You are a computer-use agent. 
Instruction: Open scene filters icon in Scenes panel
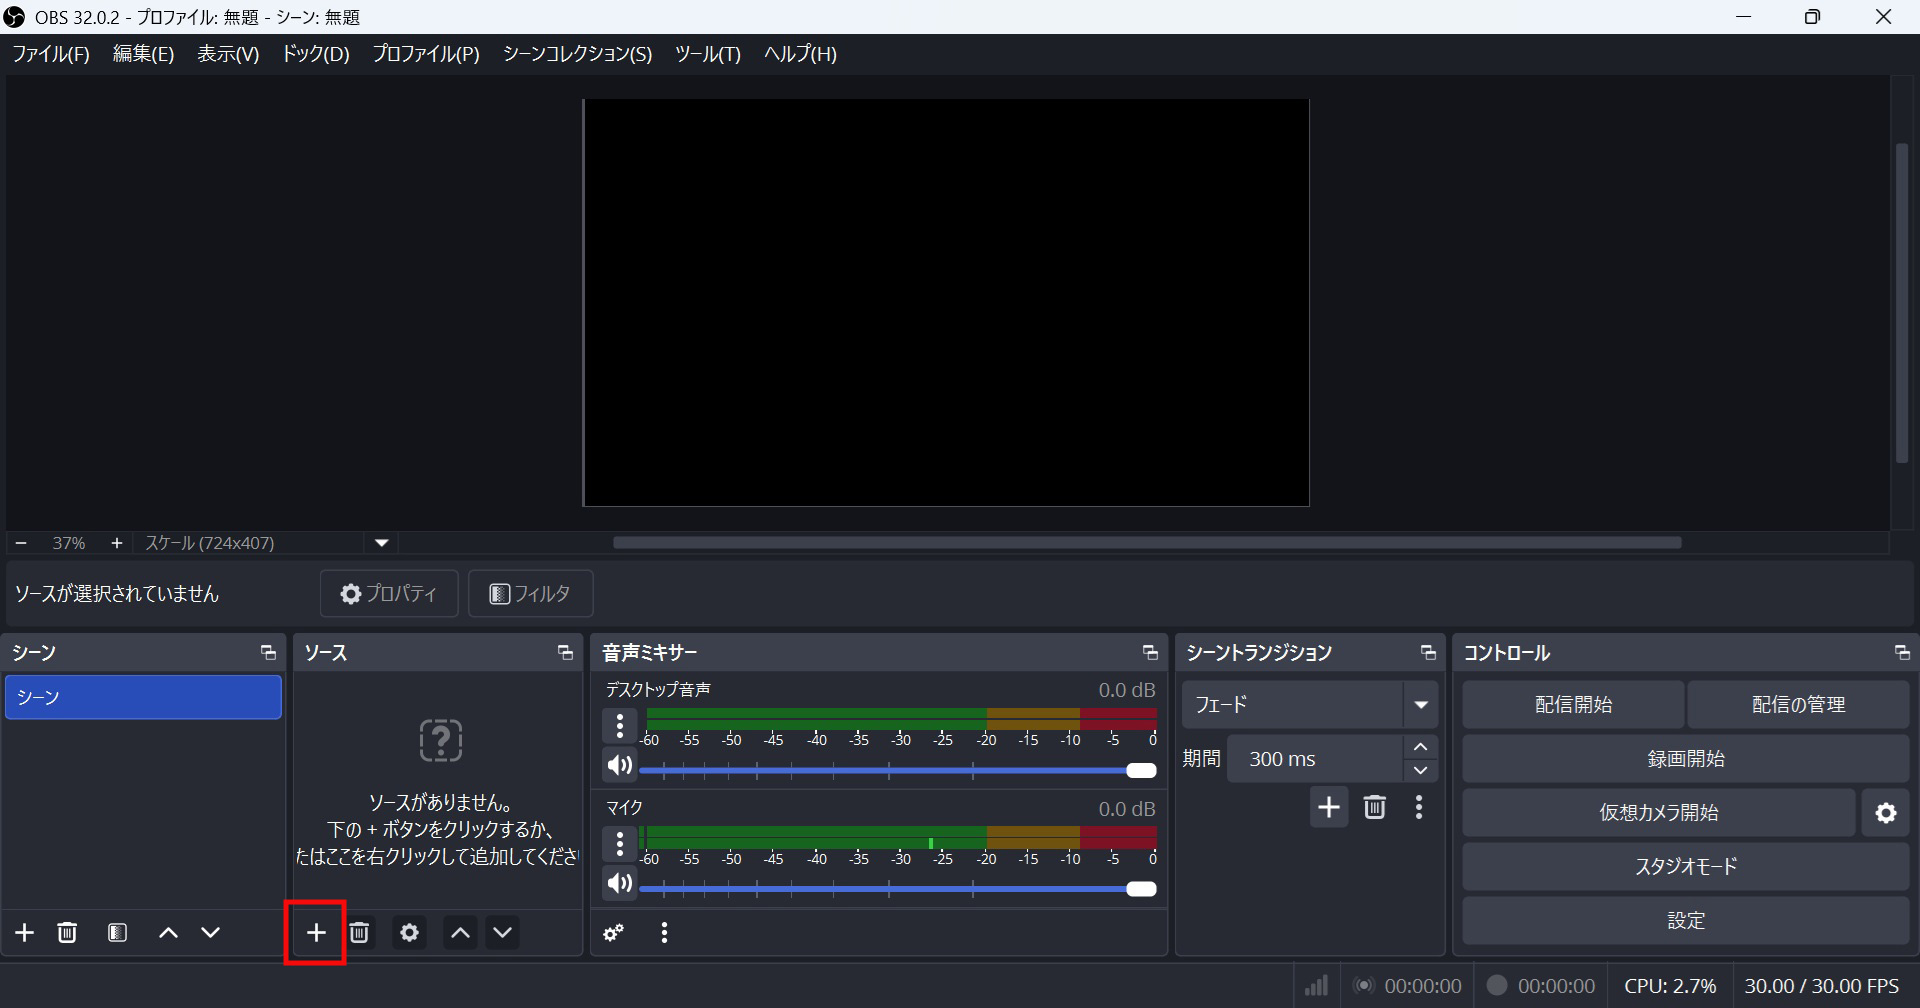pyautogui.click(x=117, y=932)
